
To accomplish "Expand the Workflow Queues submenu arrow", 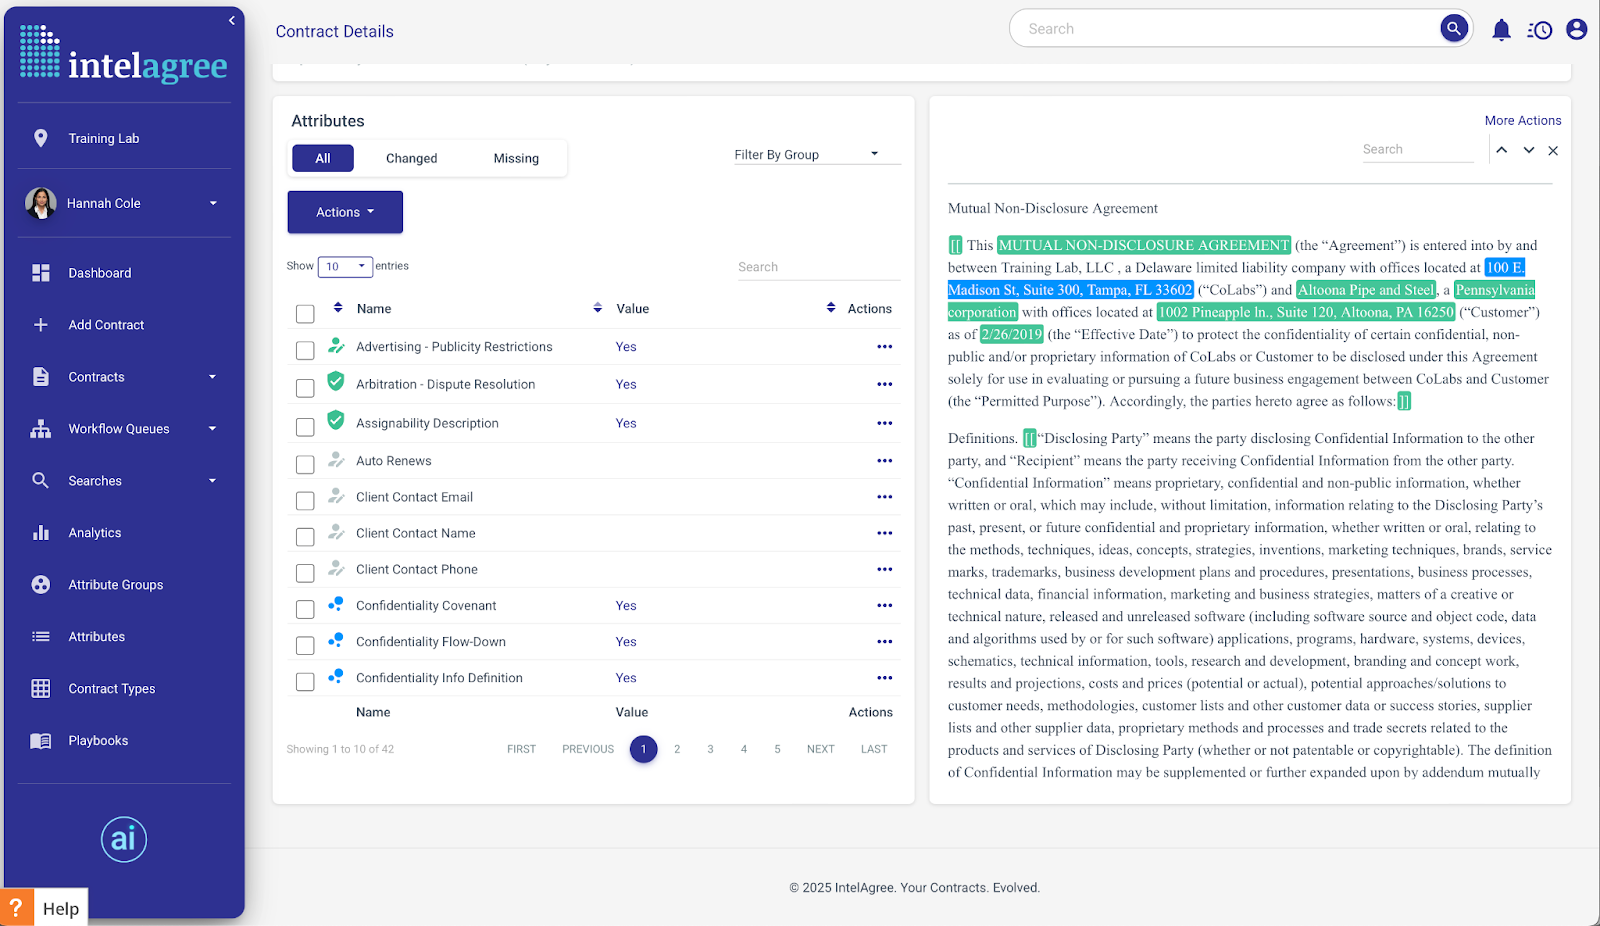I will click(x=212, y=429).
